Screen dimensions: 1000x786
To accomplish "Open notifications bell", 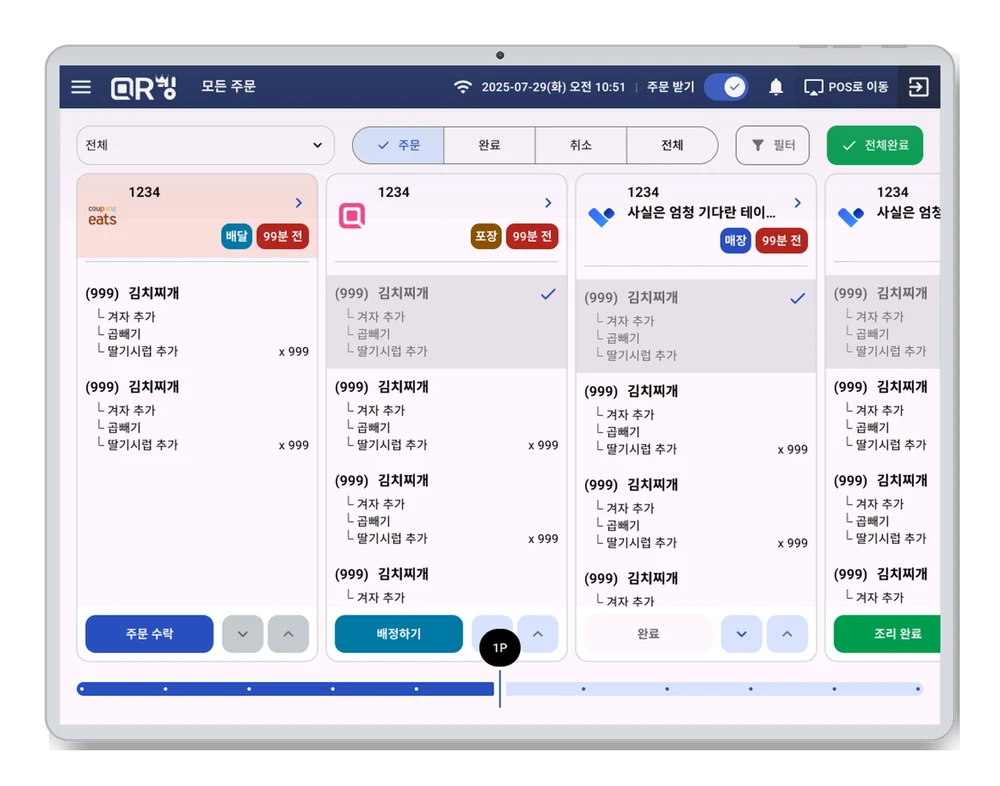I will click(776, 87).
